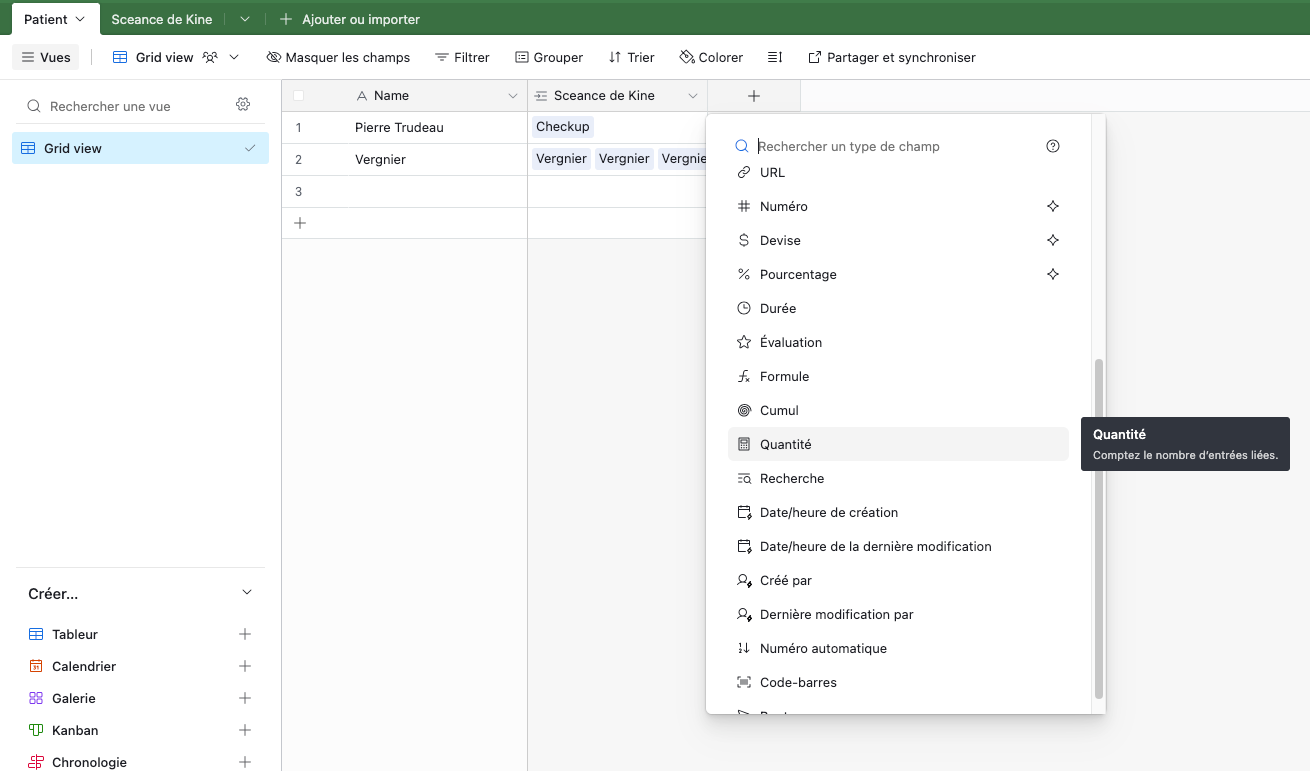Add a new field column with plus
The height and width of the screenshot is (771, 1310).
coord(754,96)
